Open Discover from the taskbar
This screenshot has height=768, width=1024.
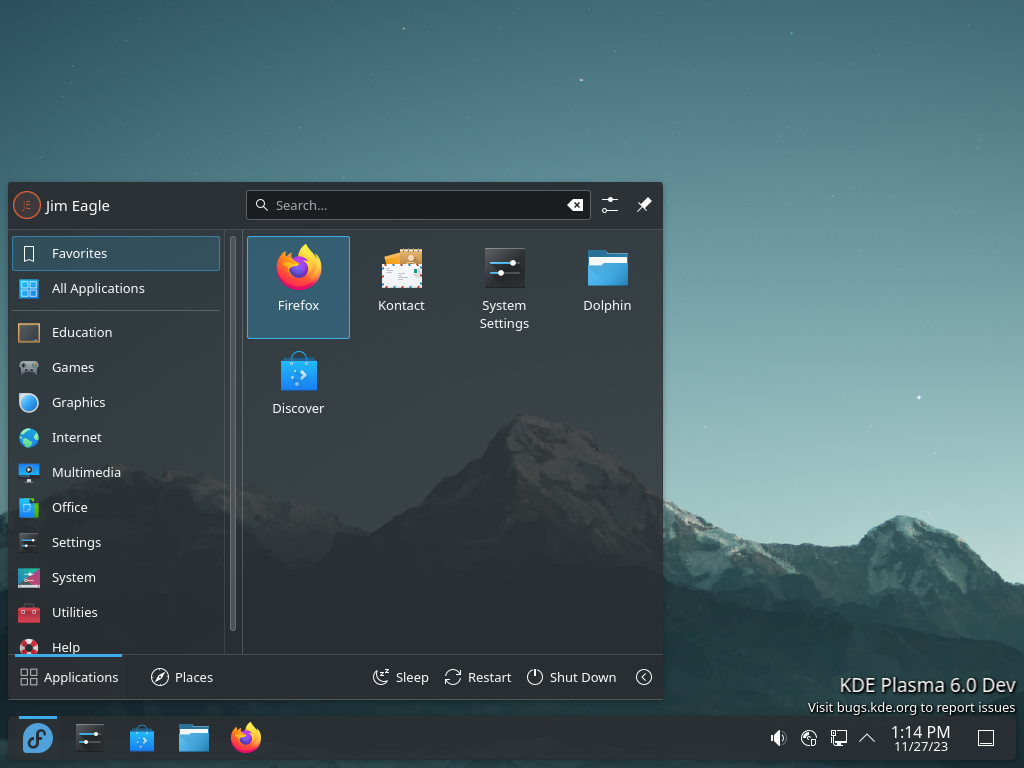point(142,739)
